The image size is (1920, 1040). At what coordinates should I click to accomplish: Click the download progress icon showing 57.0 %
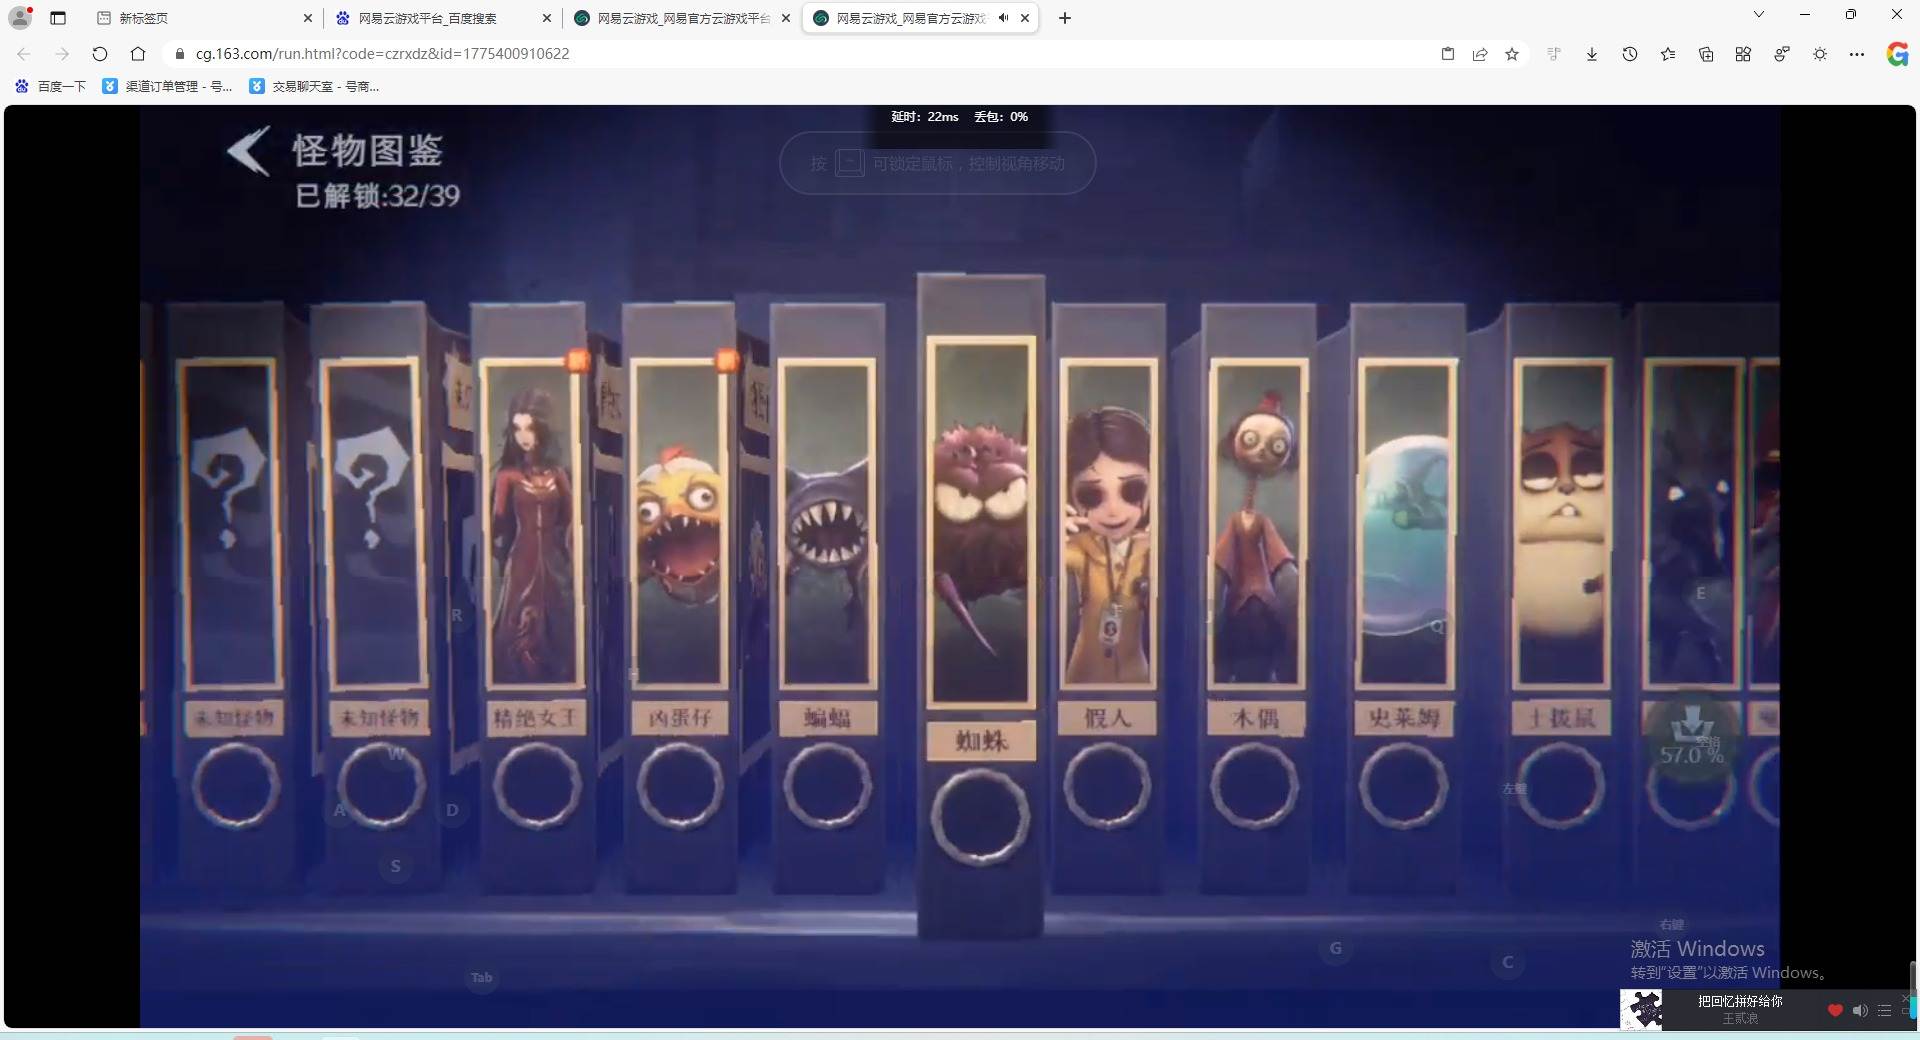tap(1692, 738)
